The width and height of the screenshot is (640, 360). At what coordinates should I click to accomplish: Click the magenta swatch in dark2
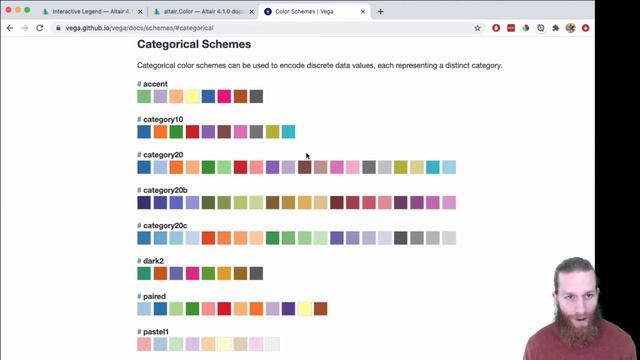192,273
